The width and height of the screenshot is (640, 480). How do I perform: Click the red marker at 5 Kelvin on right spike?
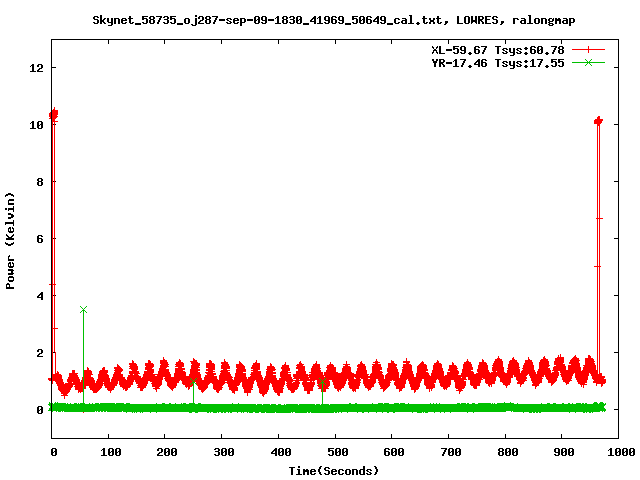coord(597,267)
